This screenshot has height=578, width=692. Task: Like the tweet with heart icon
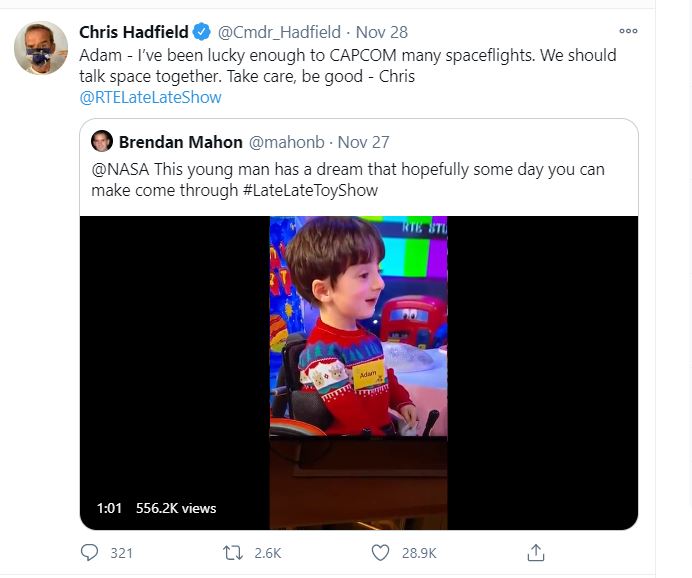380,552
